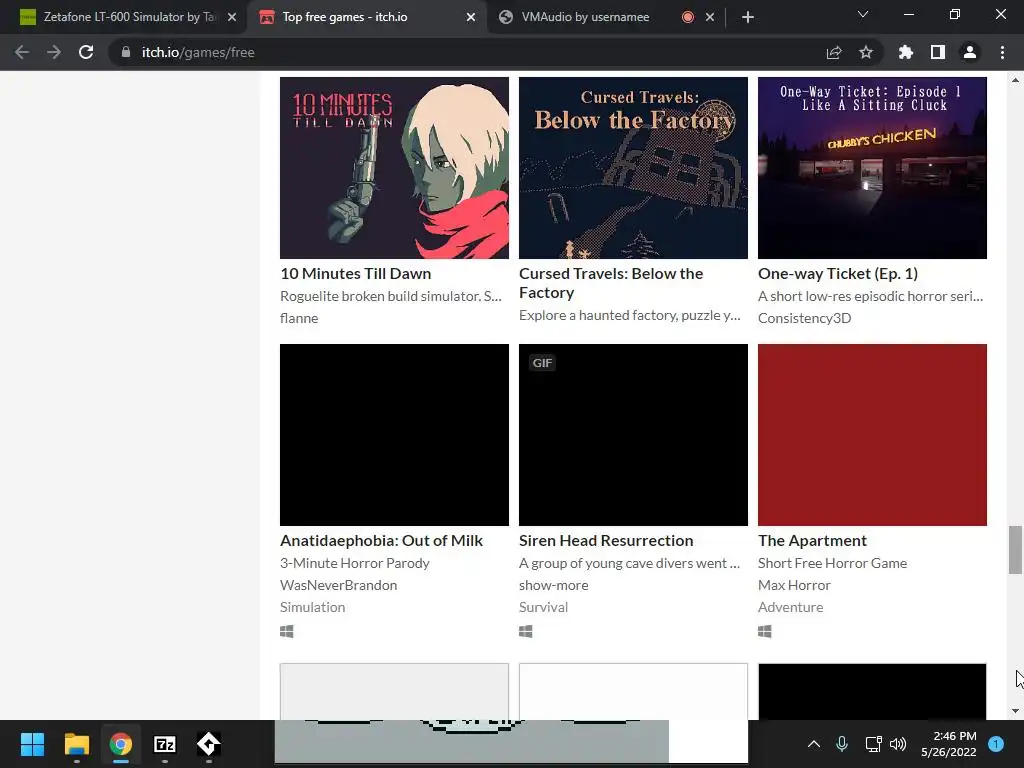Open author flanne's profile
This screenshot has height=768, width=1024.
[299, 318]
